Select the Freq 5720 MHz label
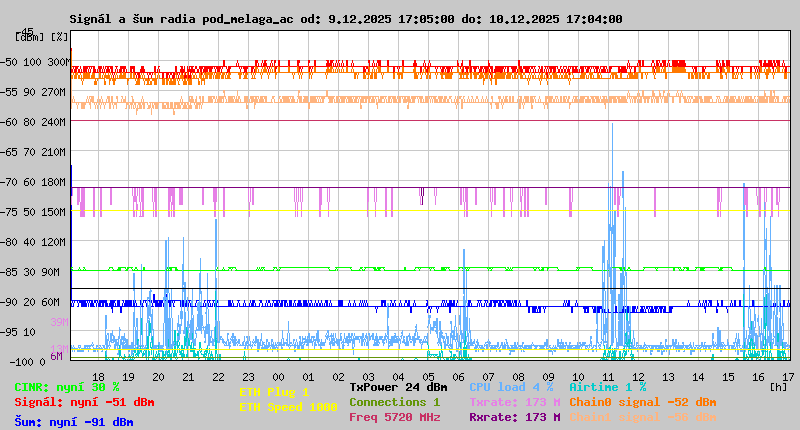Image resolution: width=800 pixels, height=430 pixels. click(x=394, y=417)
